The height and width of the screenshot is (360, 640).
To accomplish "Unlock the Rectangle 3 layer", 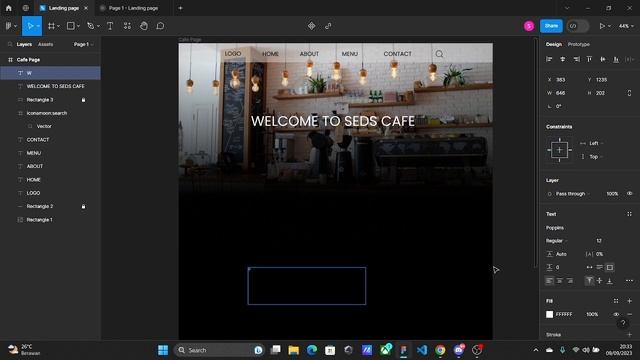I will pyautogui.click(x=84, y=100).
